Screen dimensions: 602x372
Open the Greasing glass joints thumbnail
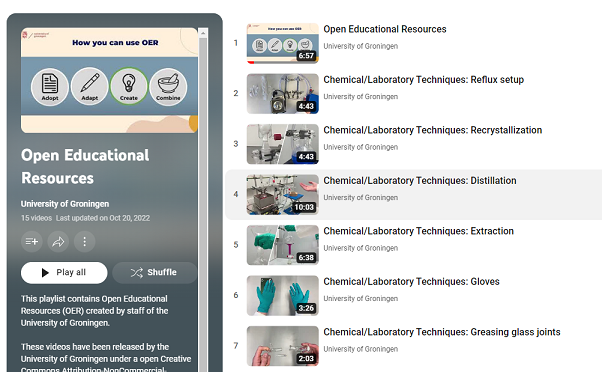click(x=283, y=346)
